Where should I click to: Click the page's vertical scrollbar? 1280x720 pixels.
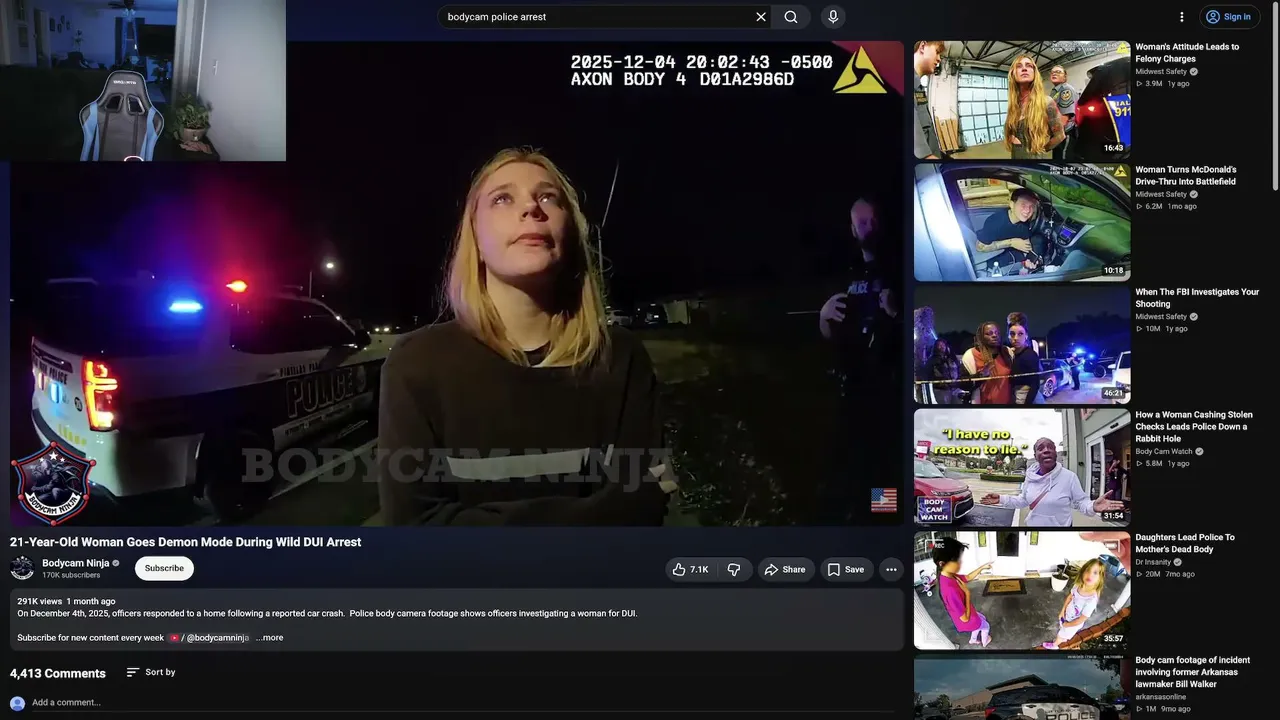(1274, 95)
